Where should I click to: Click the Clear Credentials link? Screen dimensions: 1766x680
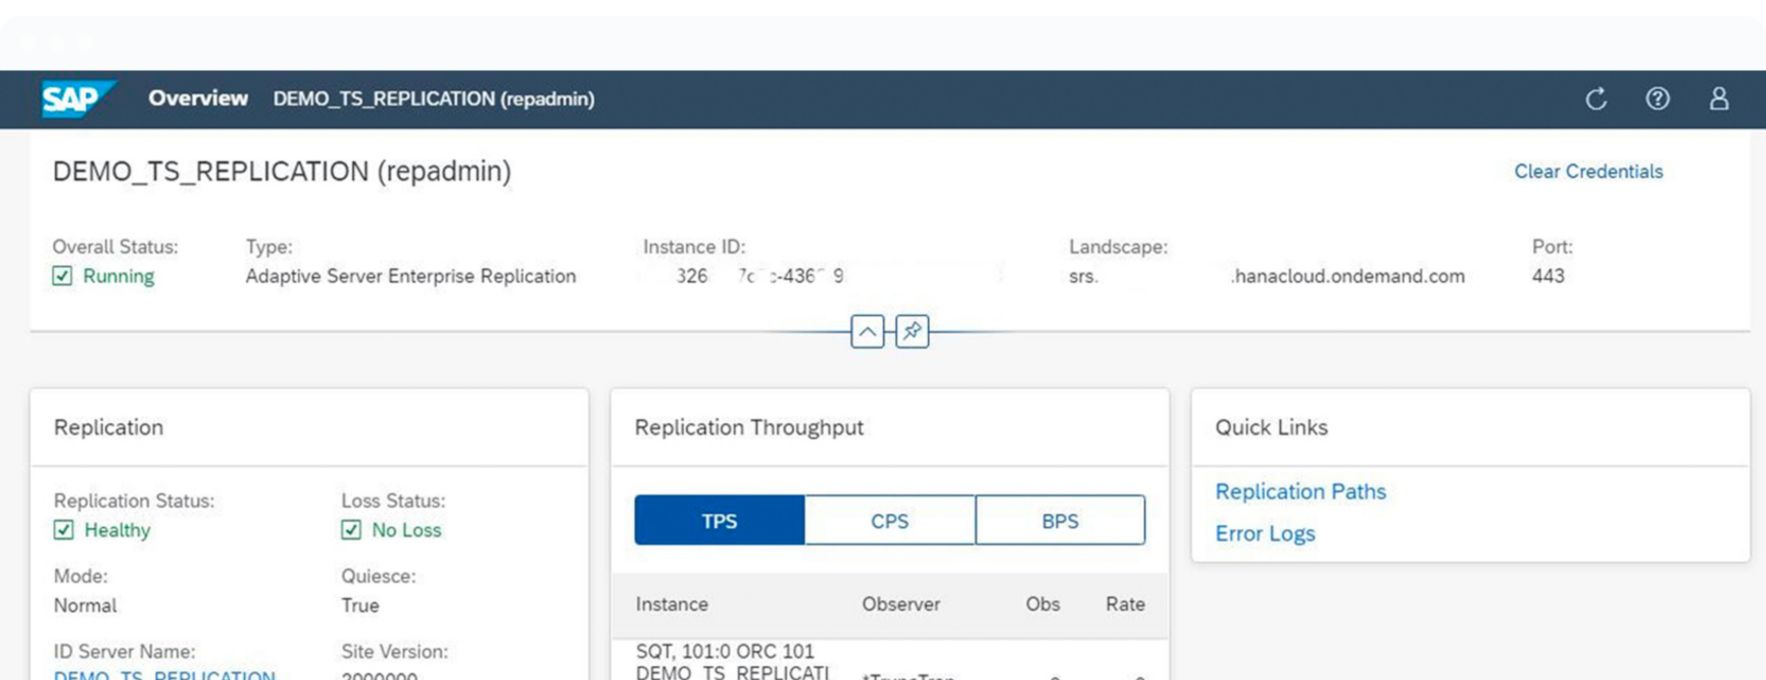1587,171
